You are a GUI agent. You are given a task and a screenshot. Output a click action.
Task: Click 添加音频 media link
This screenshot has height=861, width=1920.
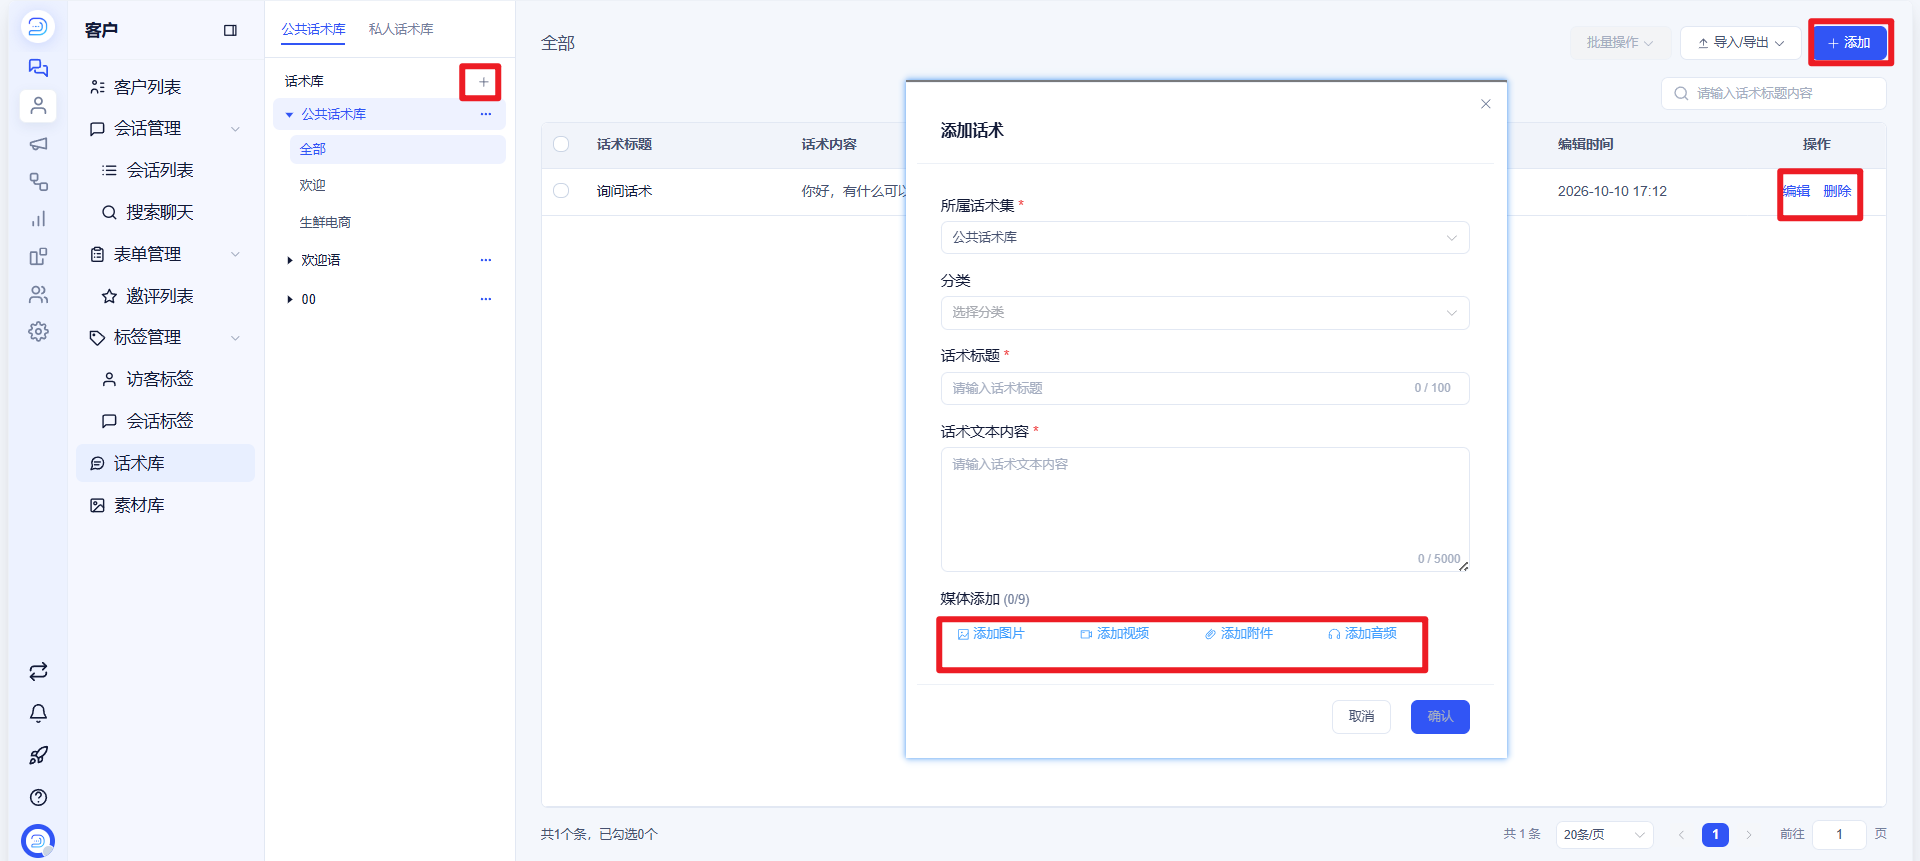coord(1363,634)
